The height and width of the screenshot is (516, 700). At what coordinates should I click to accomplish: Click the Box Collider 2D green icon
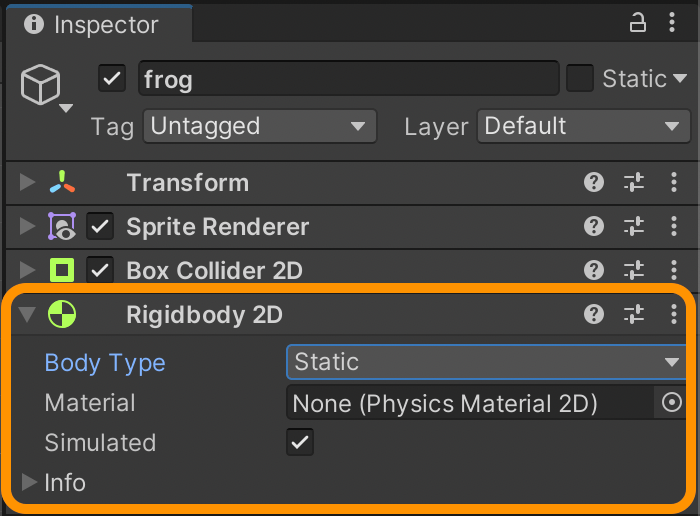[62, 270]
